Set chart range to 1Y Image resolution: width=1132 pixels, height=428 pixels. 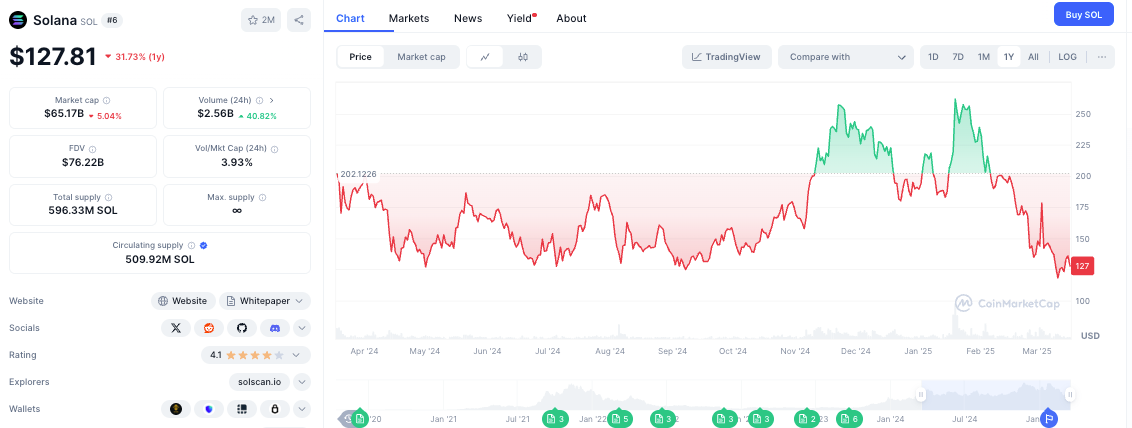pyautogui.click(x=1009, y=57)
